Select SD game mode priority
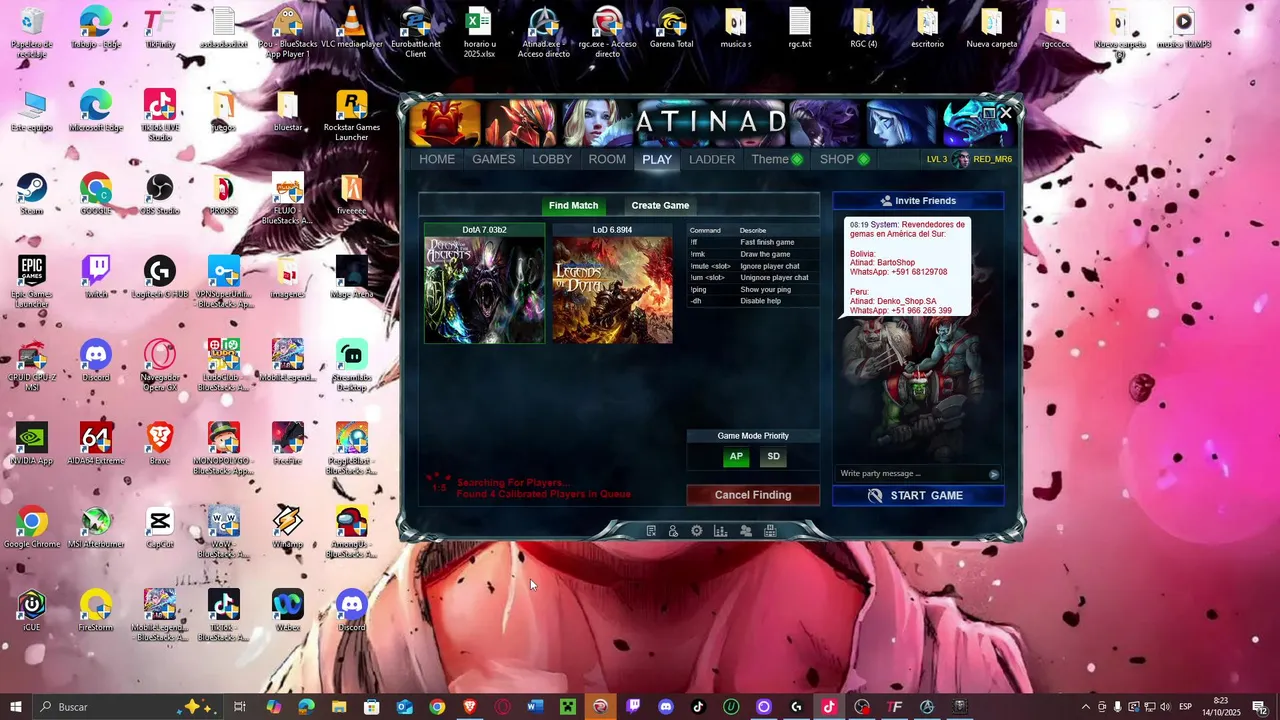 tap(773, 457)
